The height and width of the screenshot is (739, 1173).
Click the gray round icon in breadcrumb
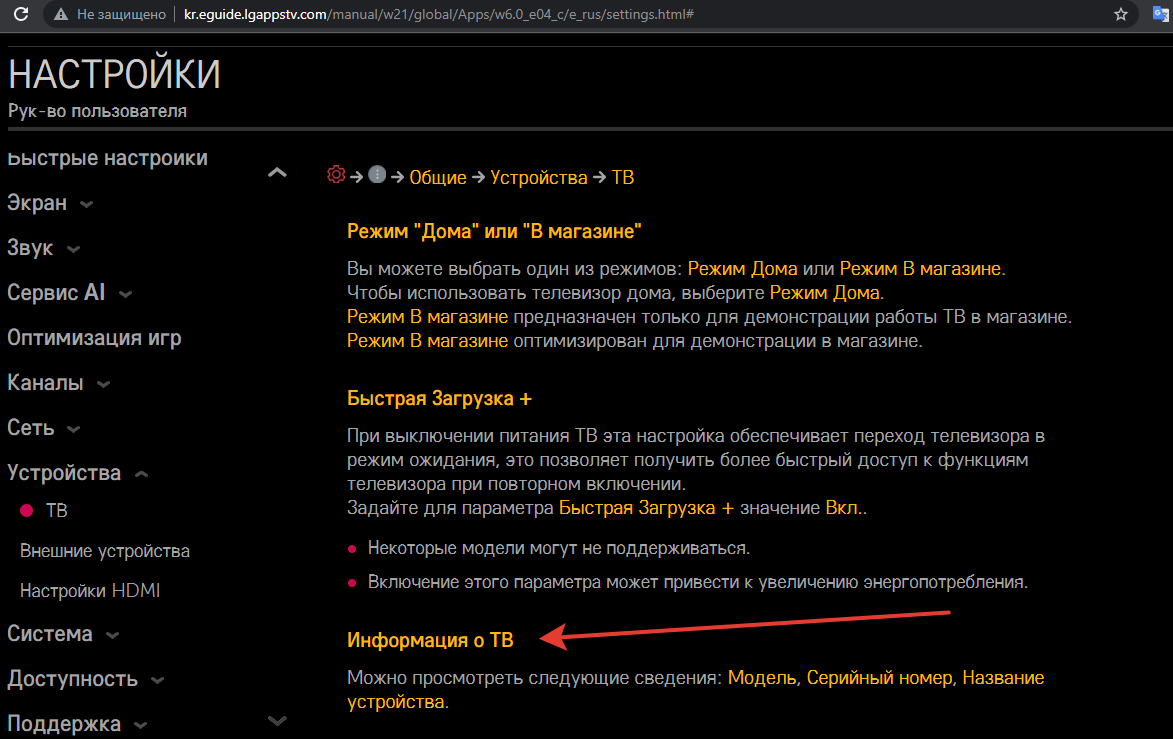(377, 175)
